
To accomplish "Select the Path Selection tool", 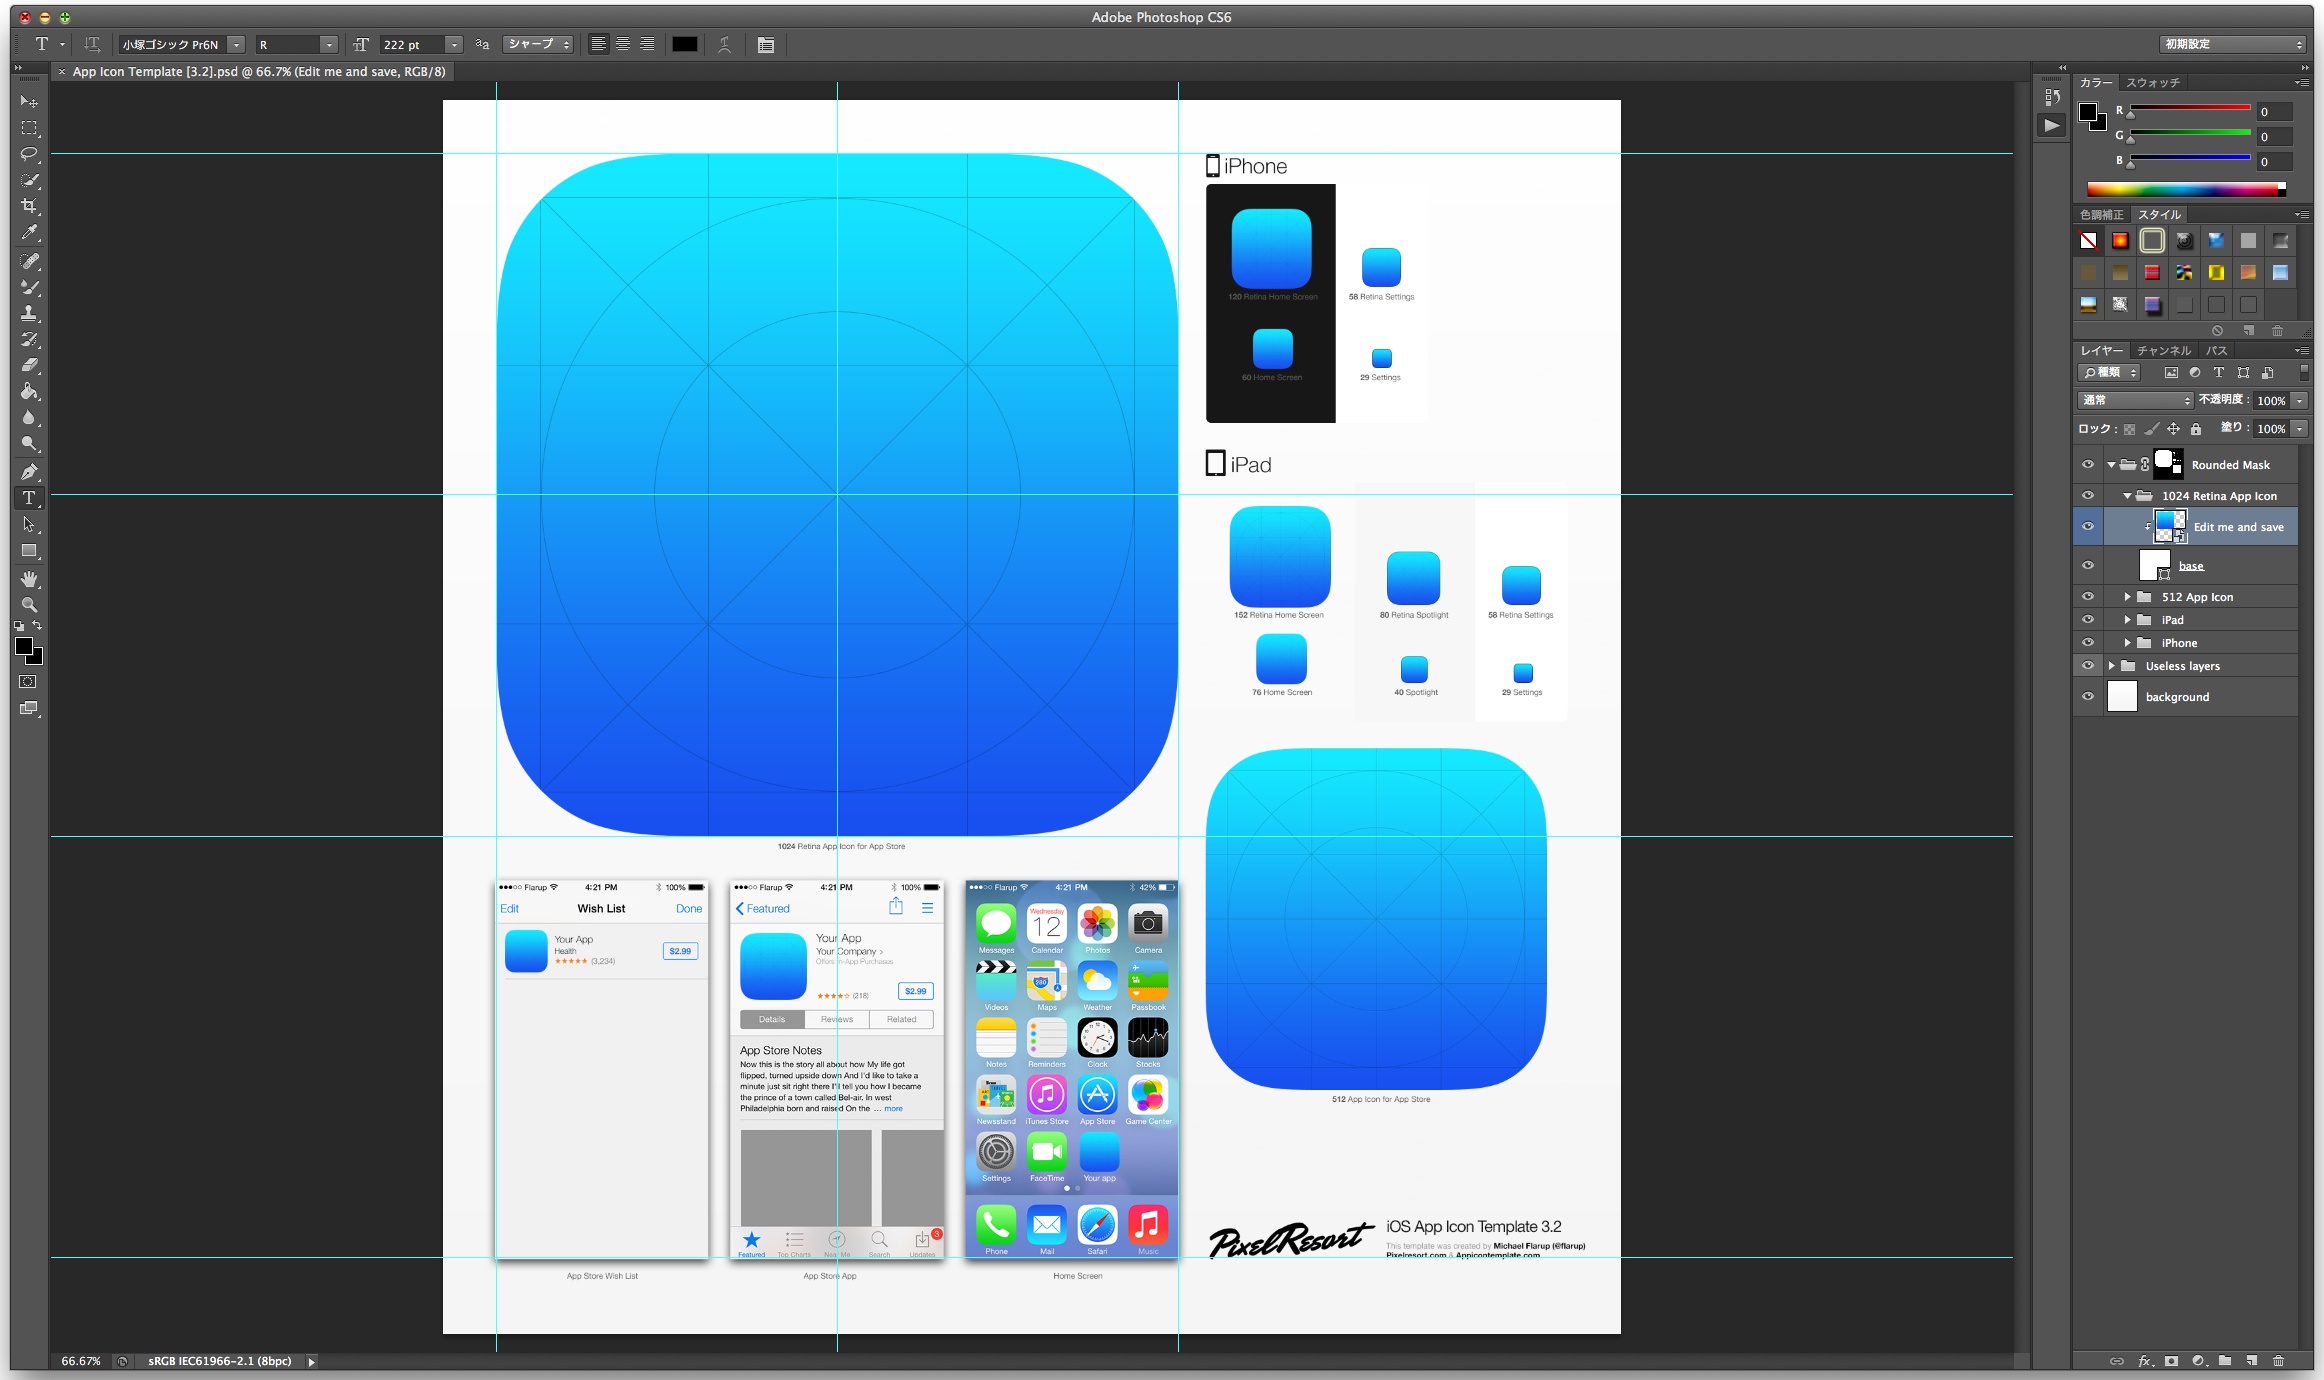I will pos(29,524).
